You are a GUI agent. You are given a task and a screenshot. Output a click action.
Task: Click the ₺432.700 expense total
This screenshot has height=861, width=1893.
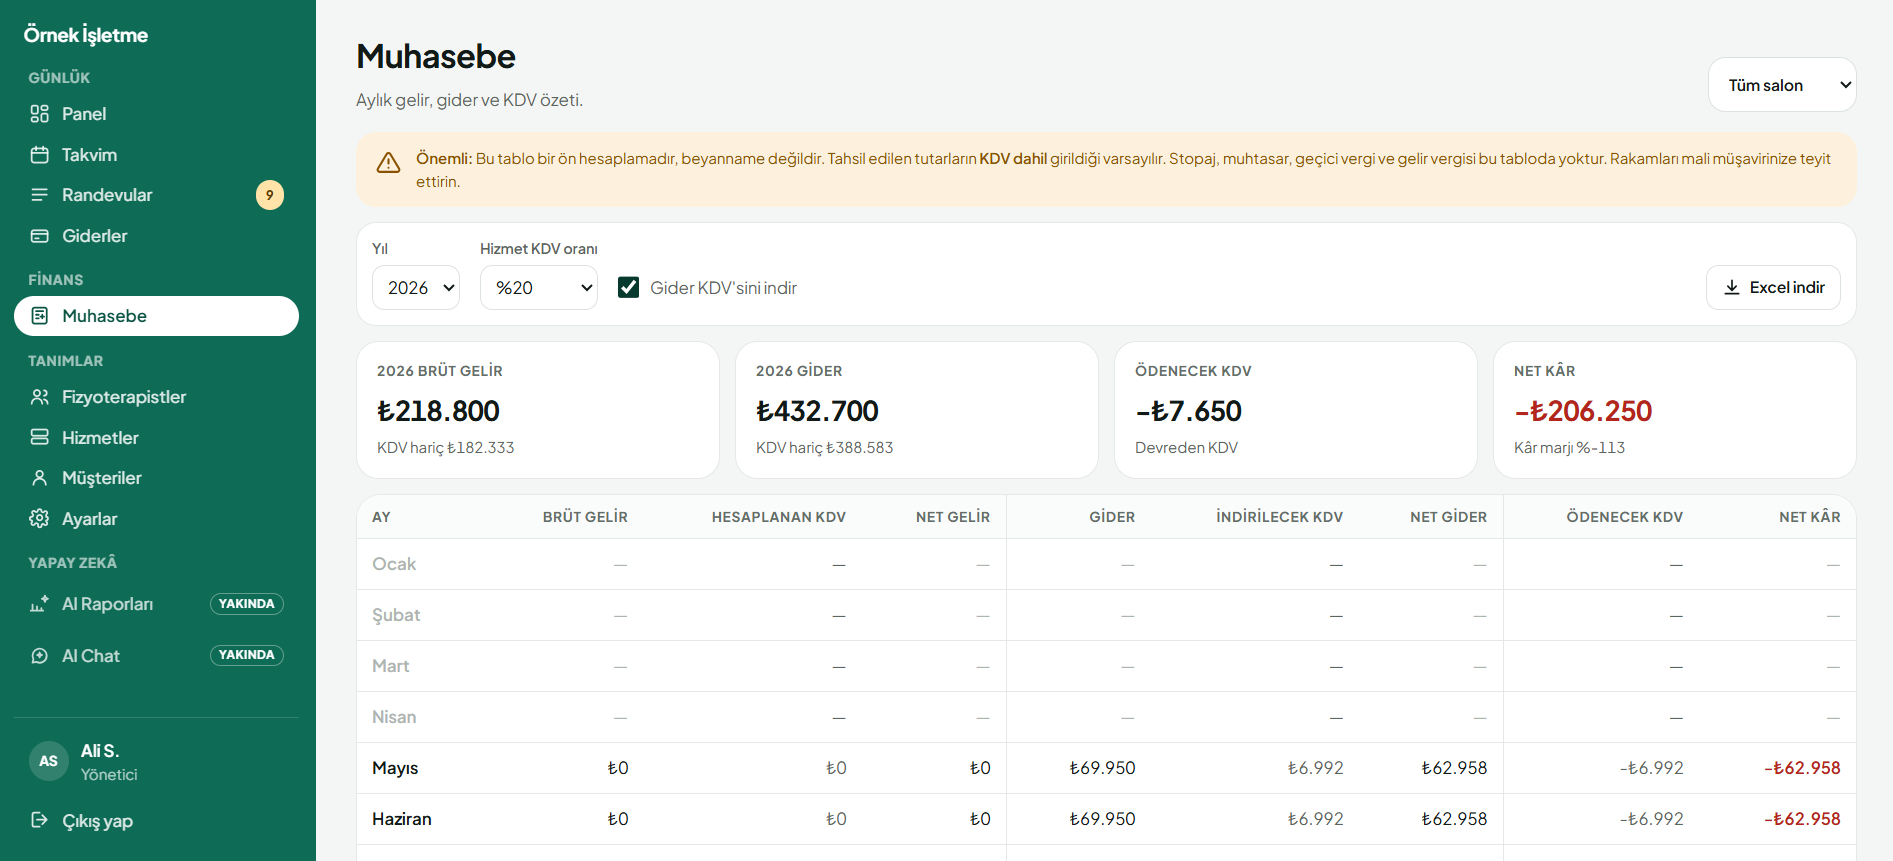click(817, 411)
